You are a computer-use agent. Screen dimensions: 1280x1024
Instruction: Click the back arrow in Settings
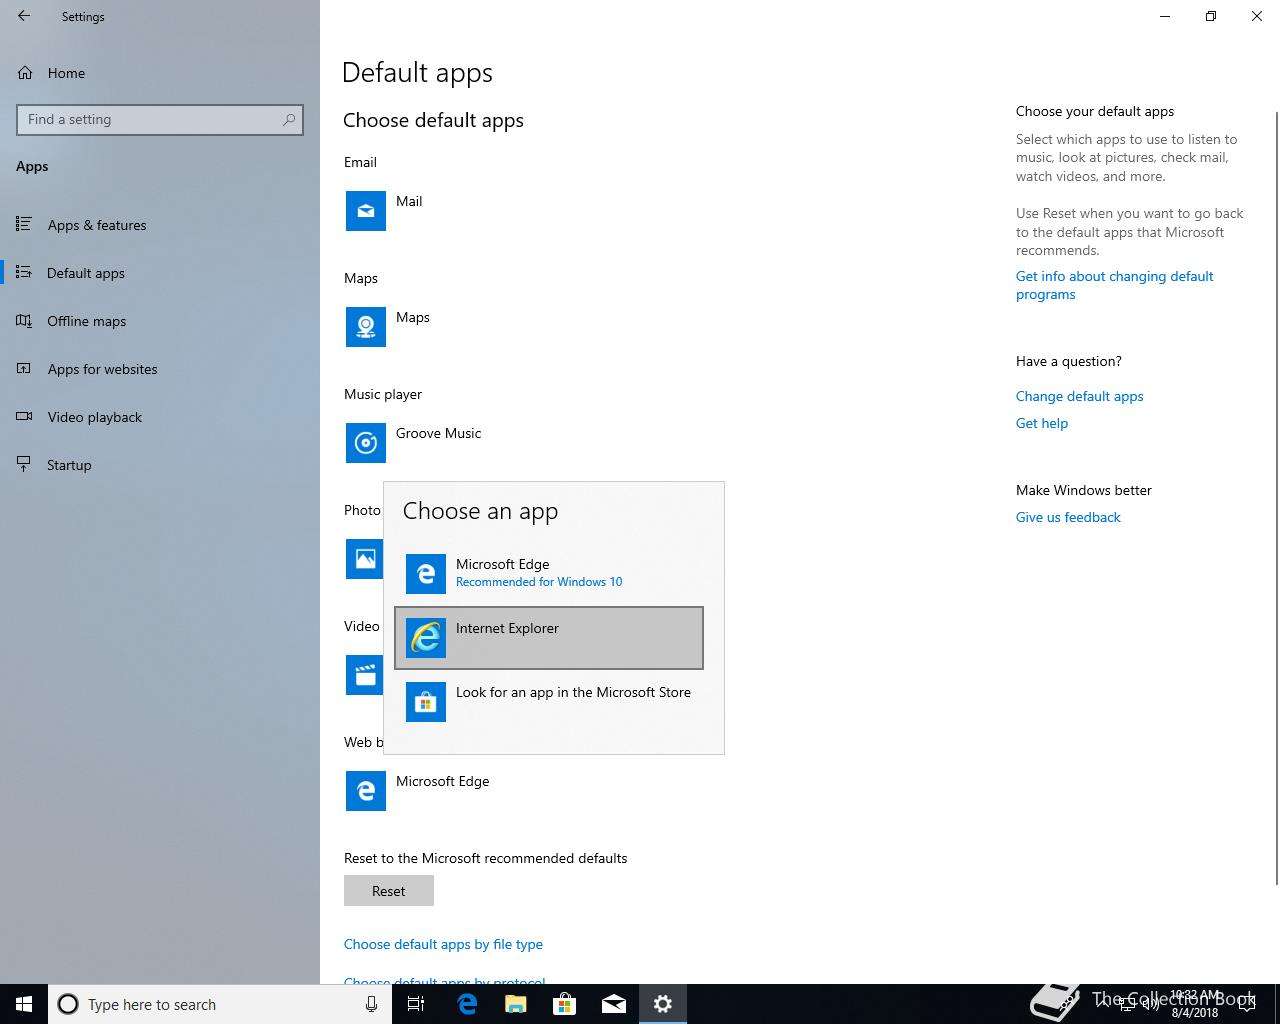click(x=24, y=16)
